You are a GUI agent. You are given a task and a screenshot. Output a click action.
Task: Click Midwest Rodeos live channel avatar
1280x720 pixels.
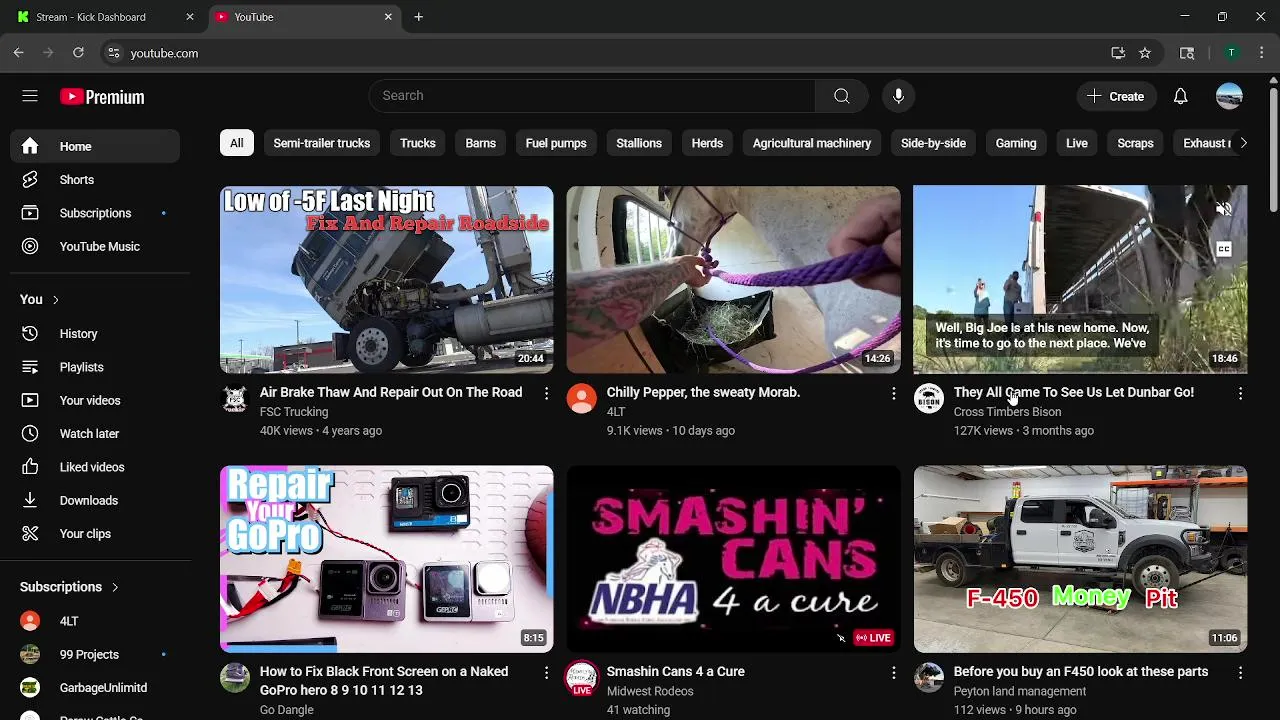point(582,678)
